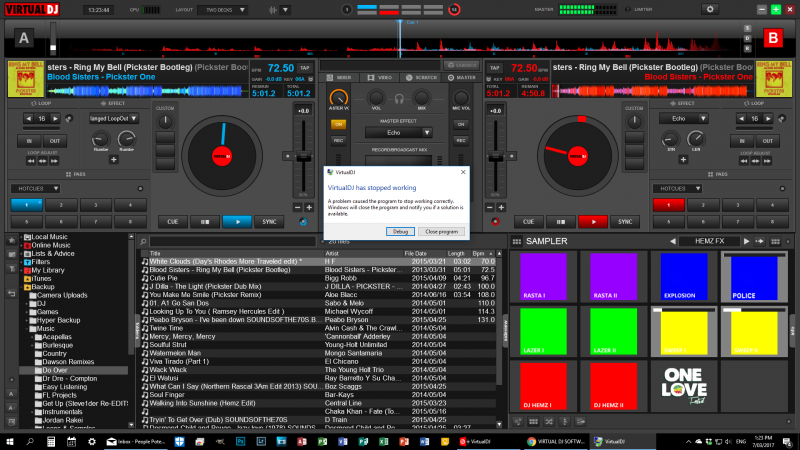Trigger the DJ HEMZ I sample pad
This screenshot has width=800, height=450.
point(543,386)
